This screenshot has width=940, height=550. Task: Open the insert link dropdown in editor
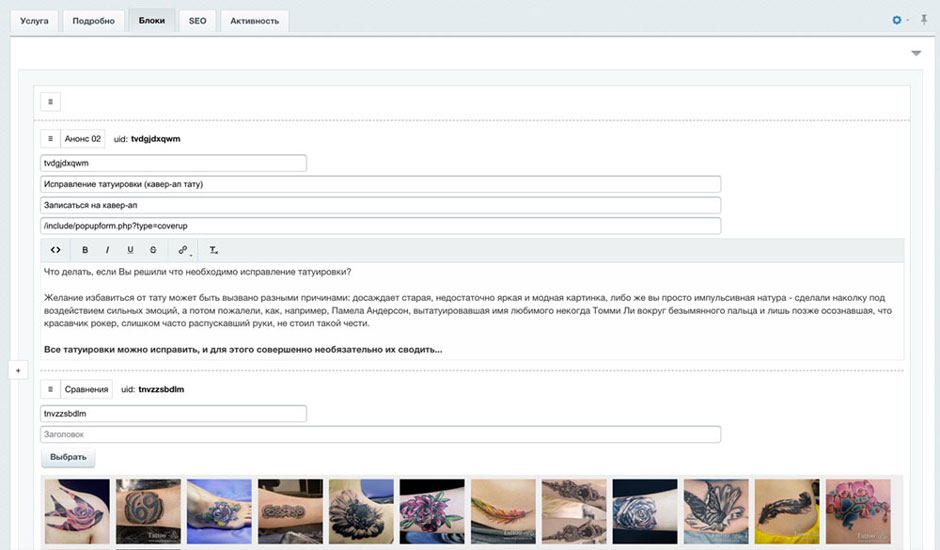click(184, 250)
